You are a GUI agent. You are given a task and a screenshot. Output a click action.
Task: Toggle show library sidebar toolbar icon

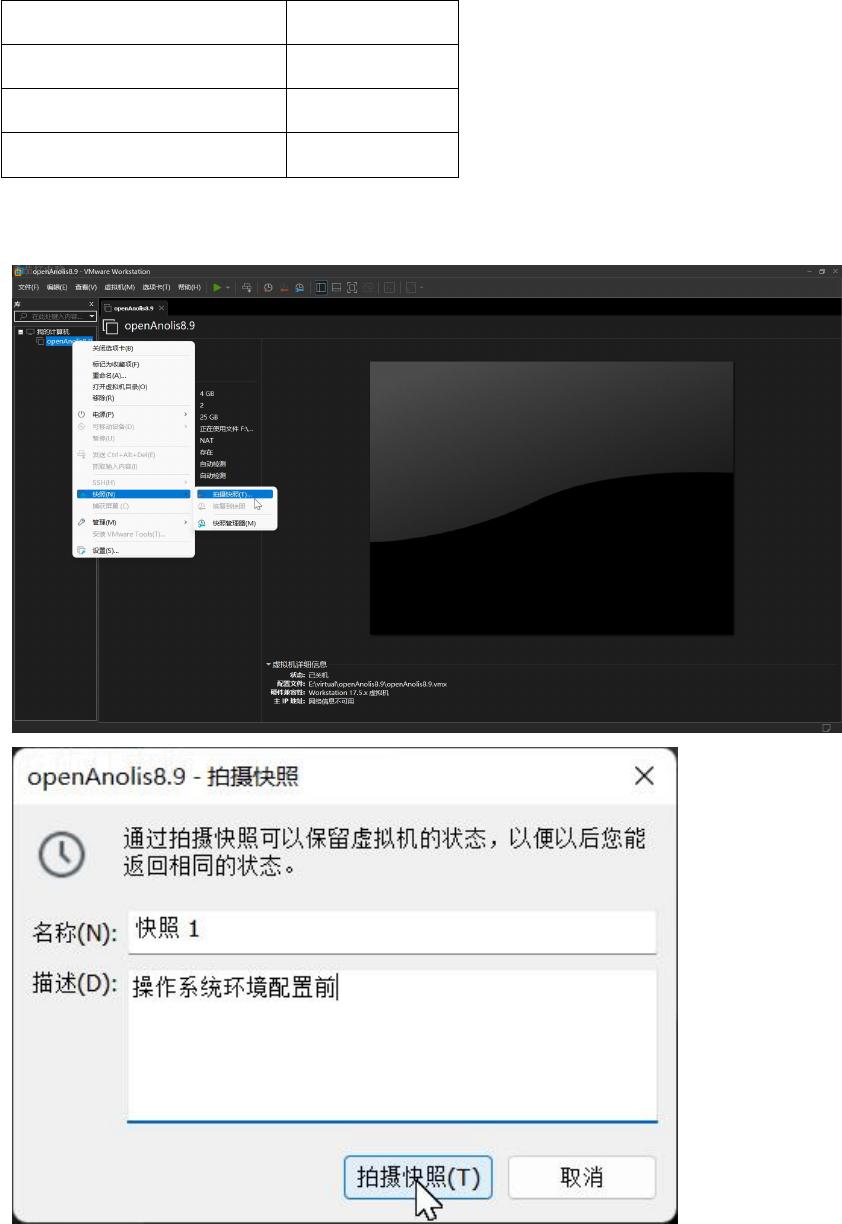click(321, 287)
